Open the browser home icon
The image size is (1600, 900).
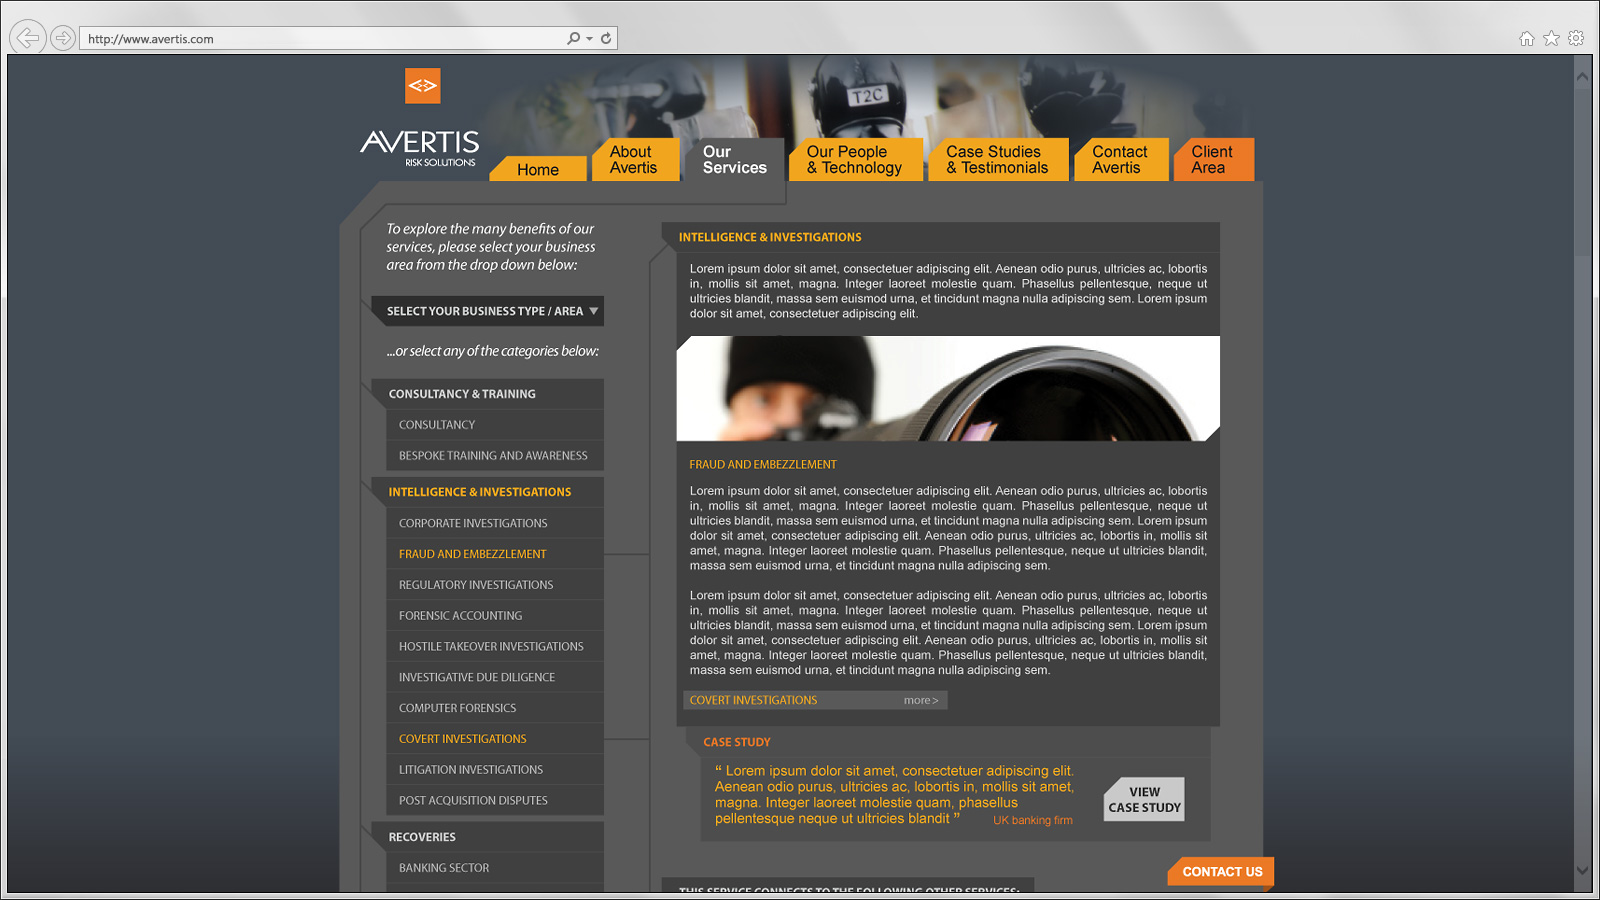click(x=1526, y=38)
